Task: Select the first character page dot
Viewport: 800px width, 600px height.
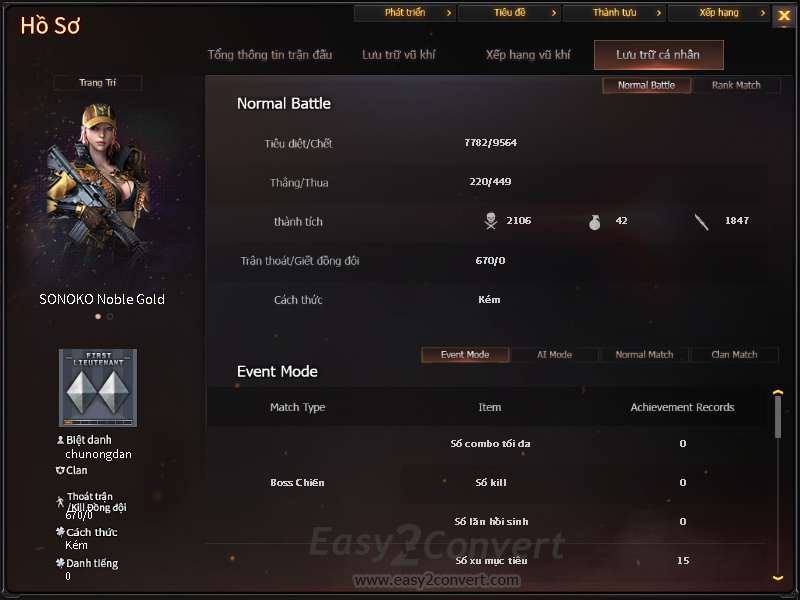Action: coord(98,317)
